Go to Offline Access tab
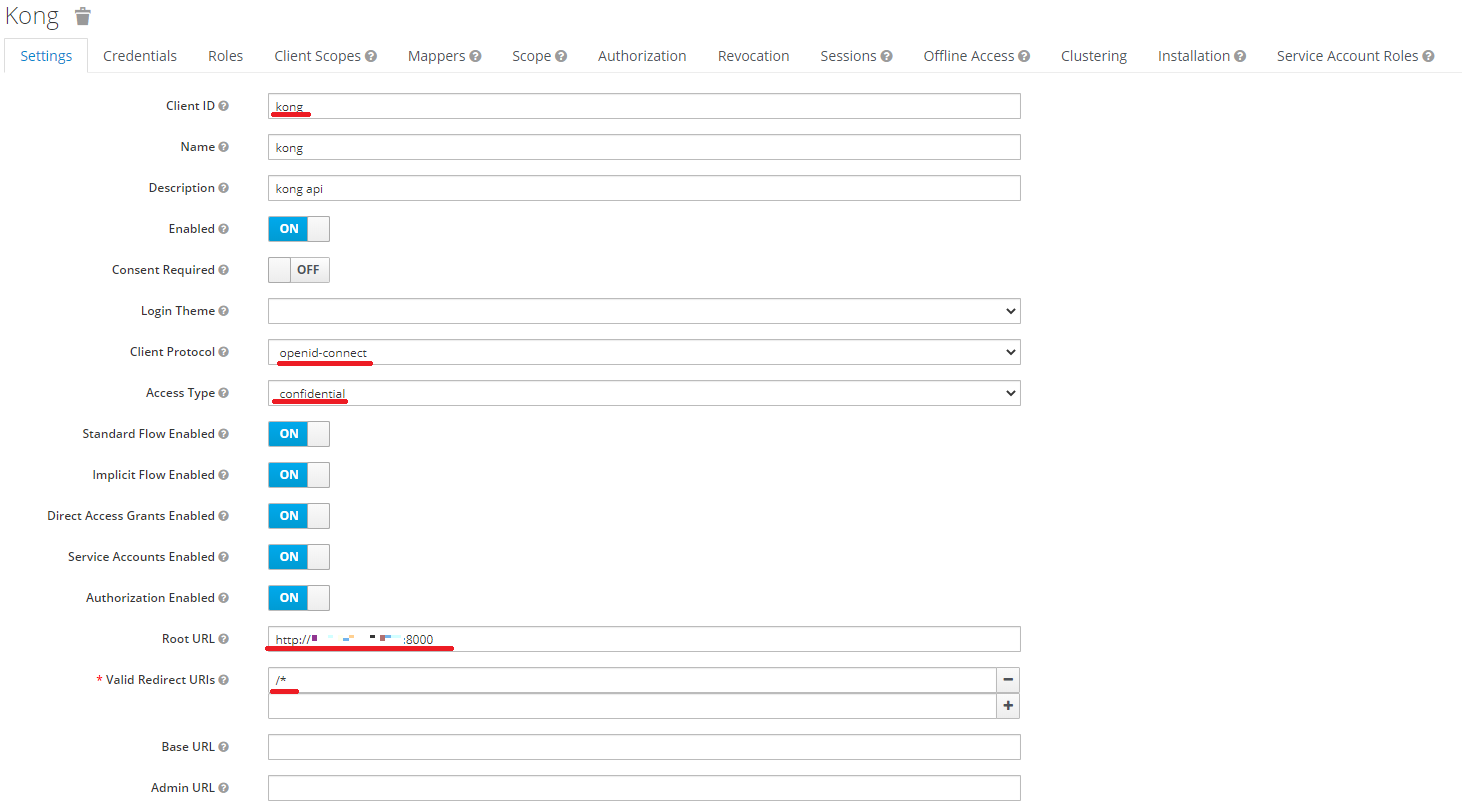The height and width of the screenshot is (811, 1462). 969,56
